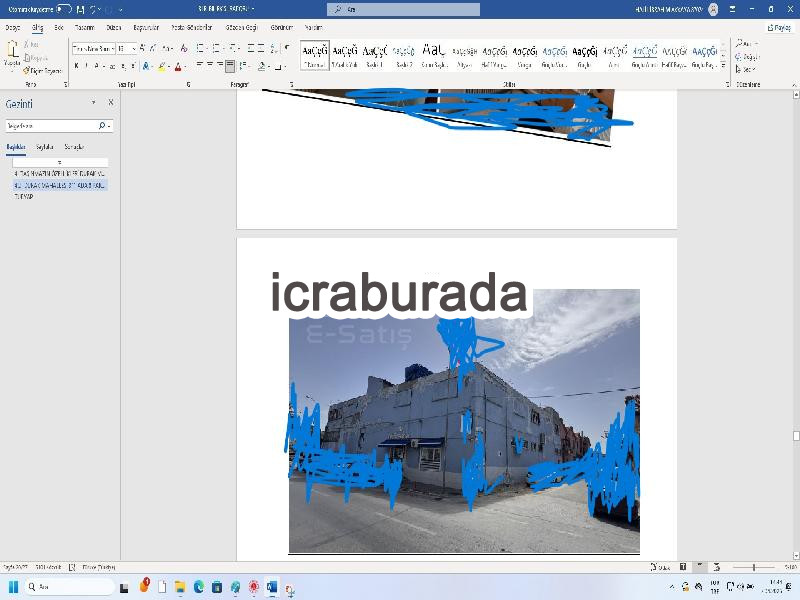Click the Sort (A-Z) icon

coord(274,48)
